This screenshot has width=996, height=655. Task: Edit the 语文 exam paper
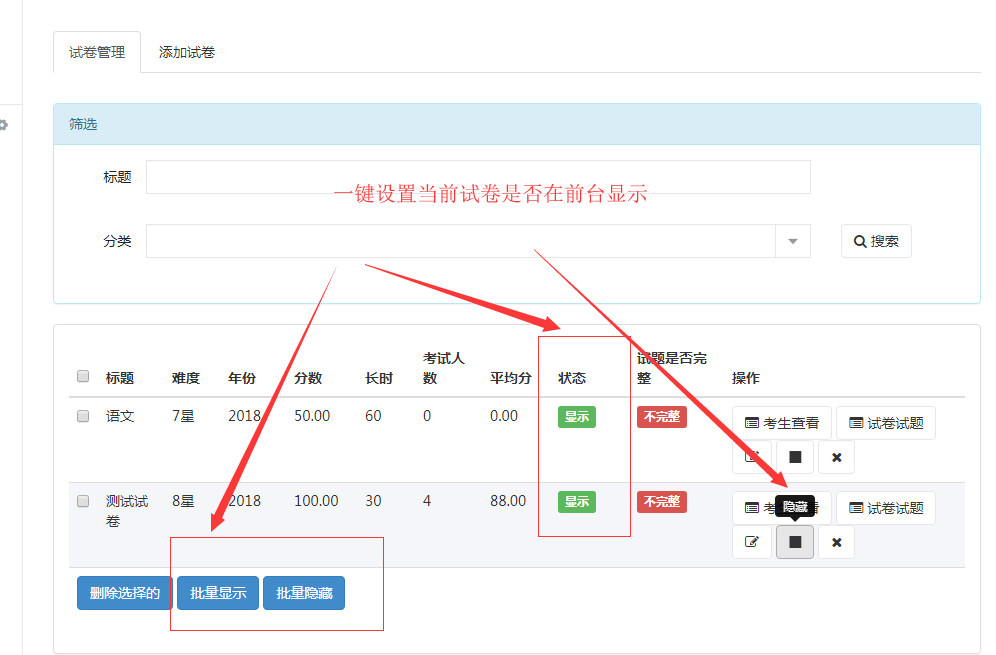752,457
